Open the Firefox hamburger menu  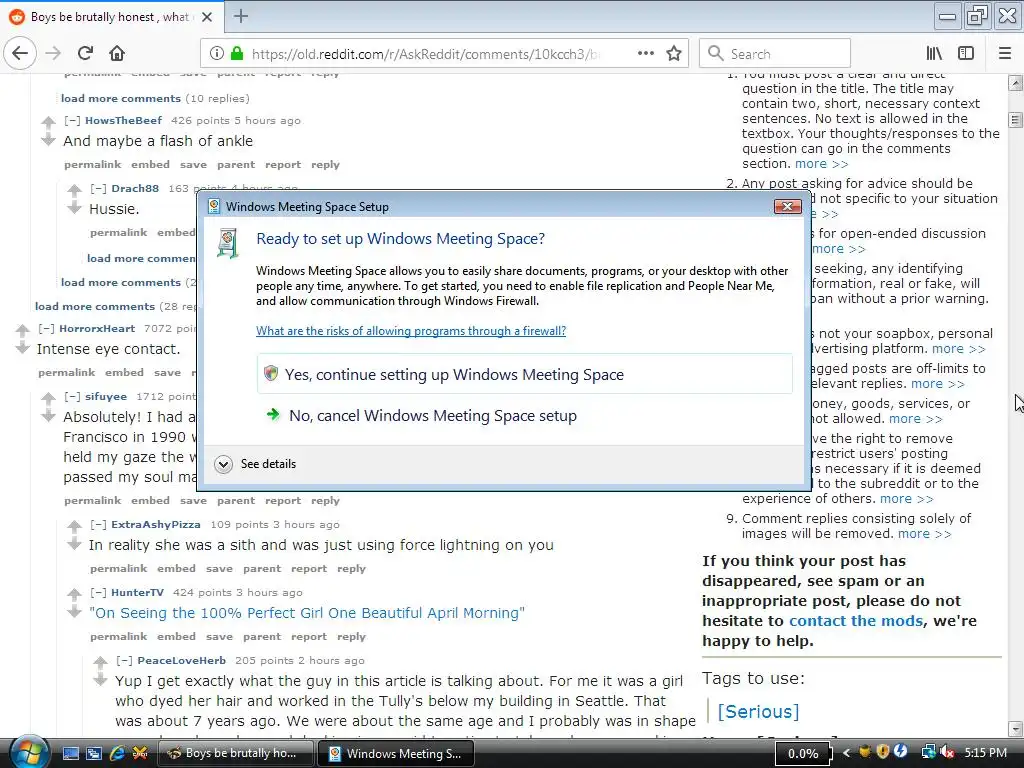[1004, 54]
